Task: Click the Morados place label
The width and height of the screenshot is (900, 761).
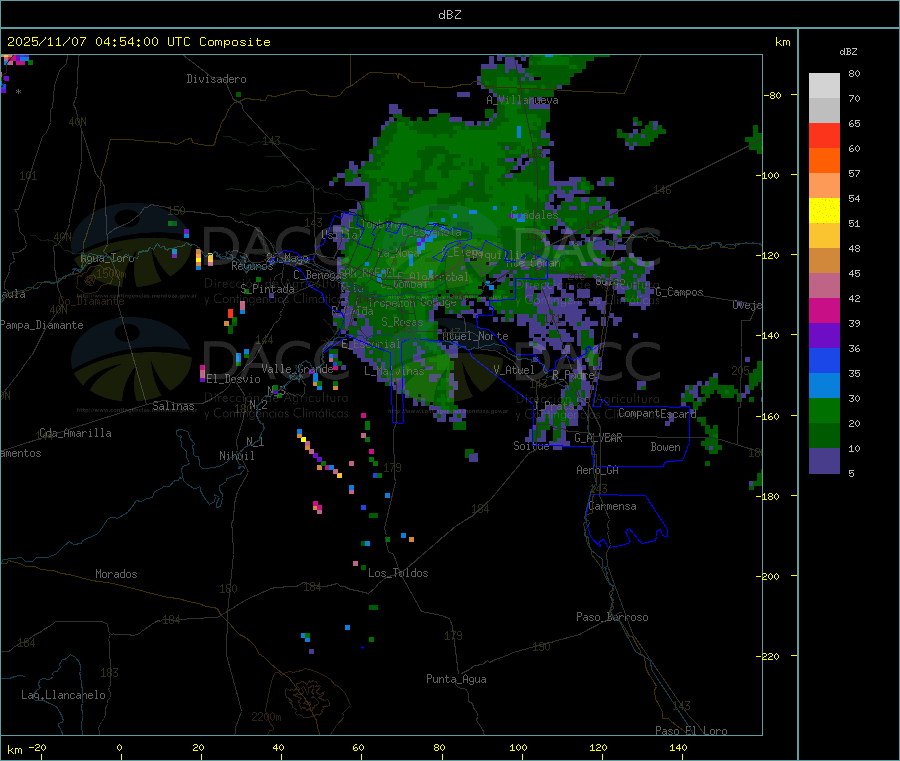Action: coord(116,574)
